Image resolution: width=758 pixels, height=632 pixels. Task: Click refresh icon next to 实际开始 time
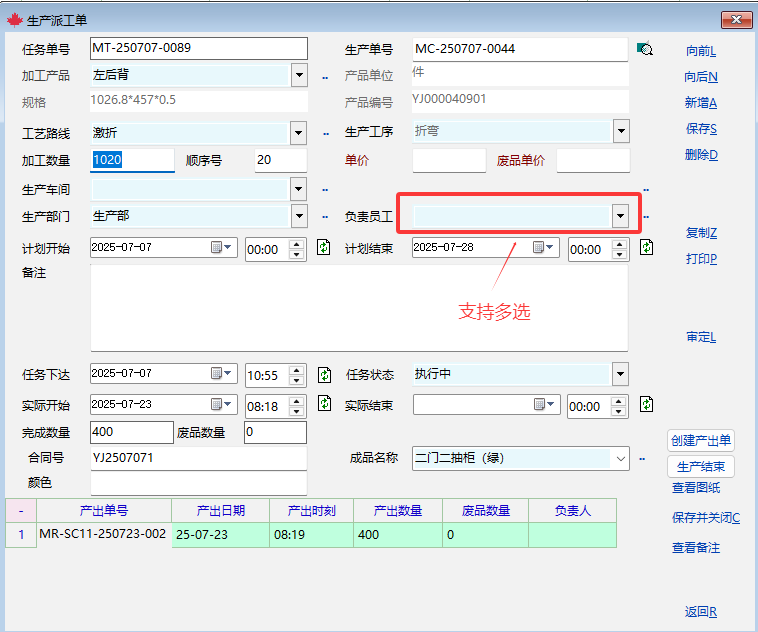(x=324, y=404)
